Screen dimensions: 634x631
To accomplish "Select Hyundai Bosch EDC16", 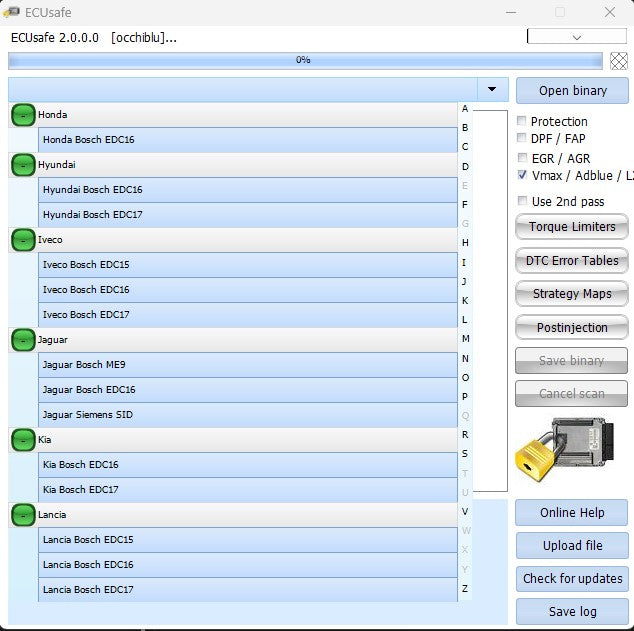I will (x=248, y=190).
